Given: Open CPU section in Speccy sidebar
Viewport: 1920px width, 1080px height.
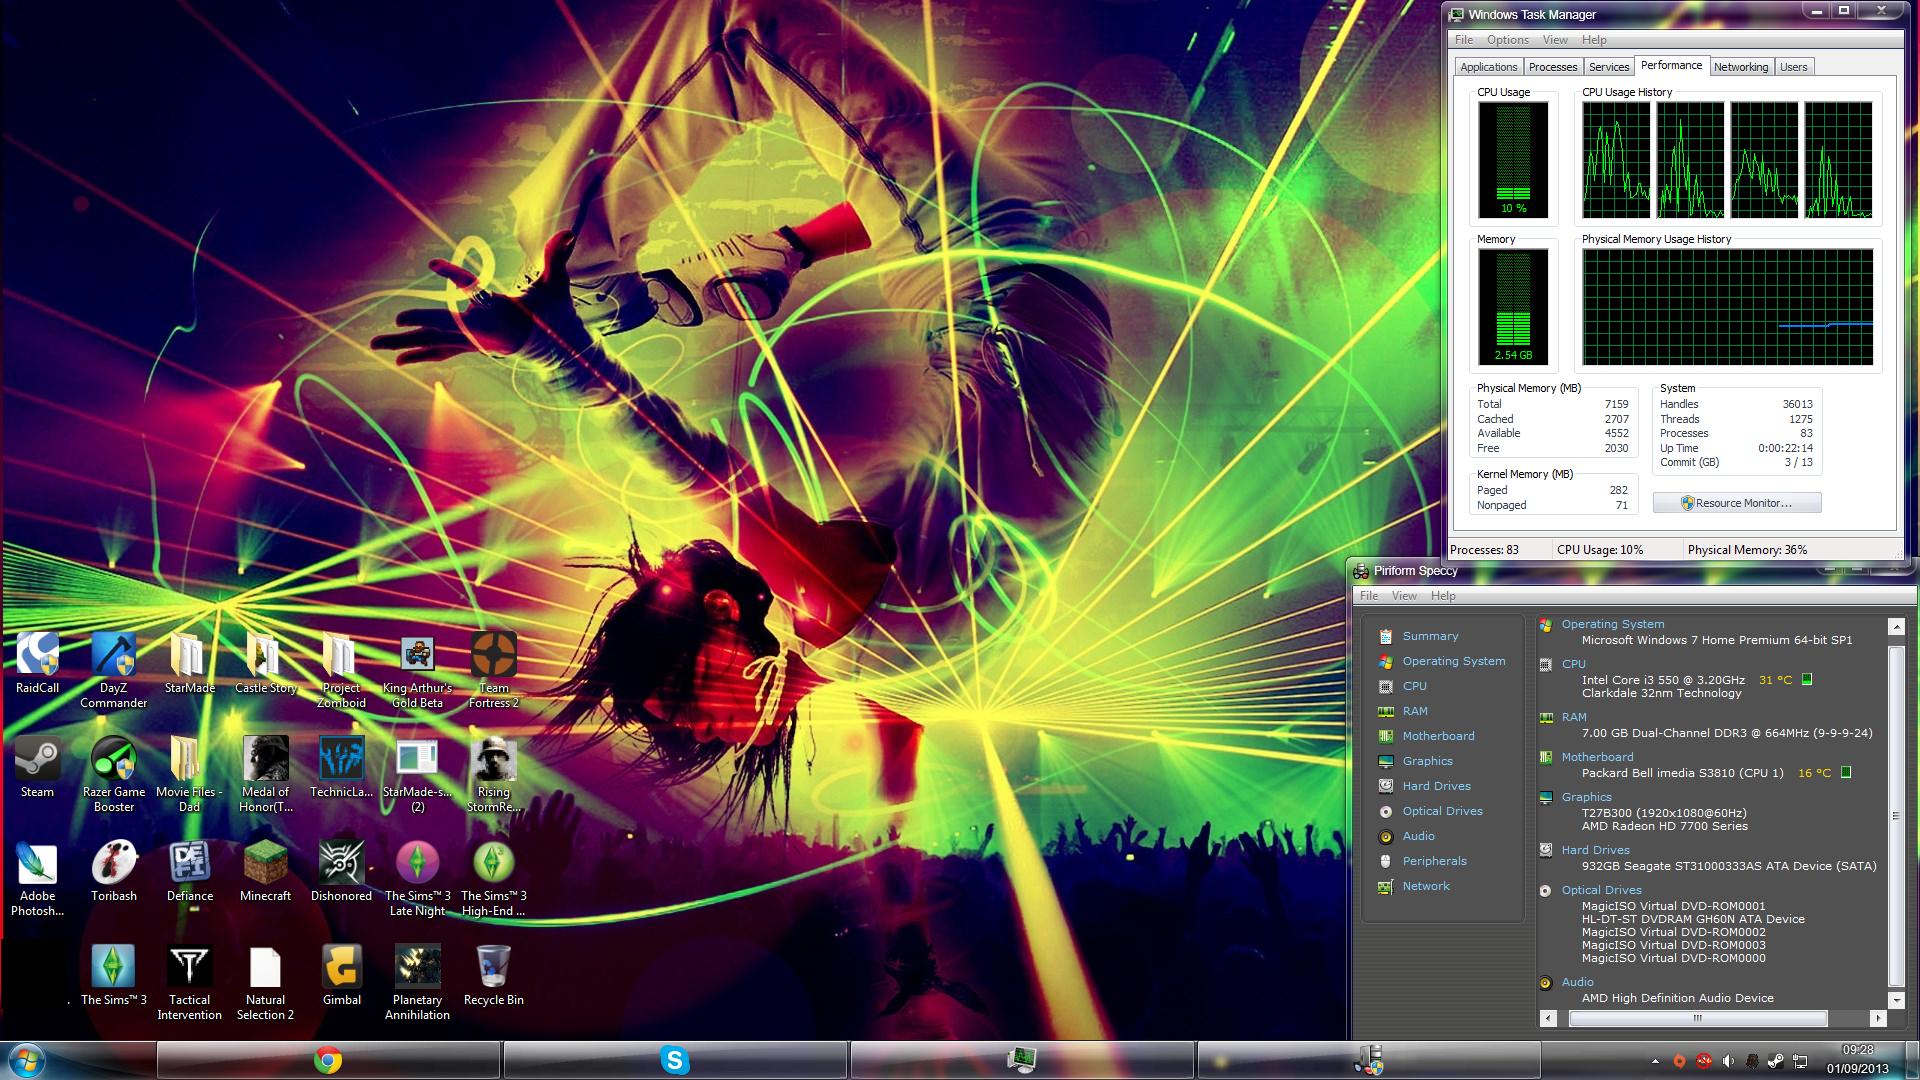Looking at the screenshot, I should [x=1414, y=686].
